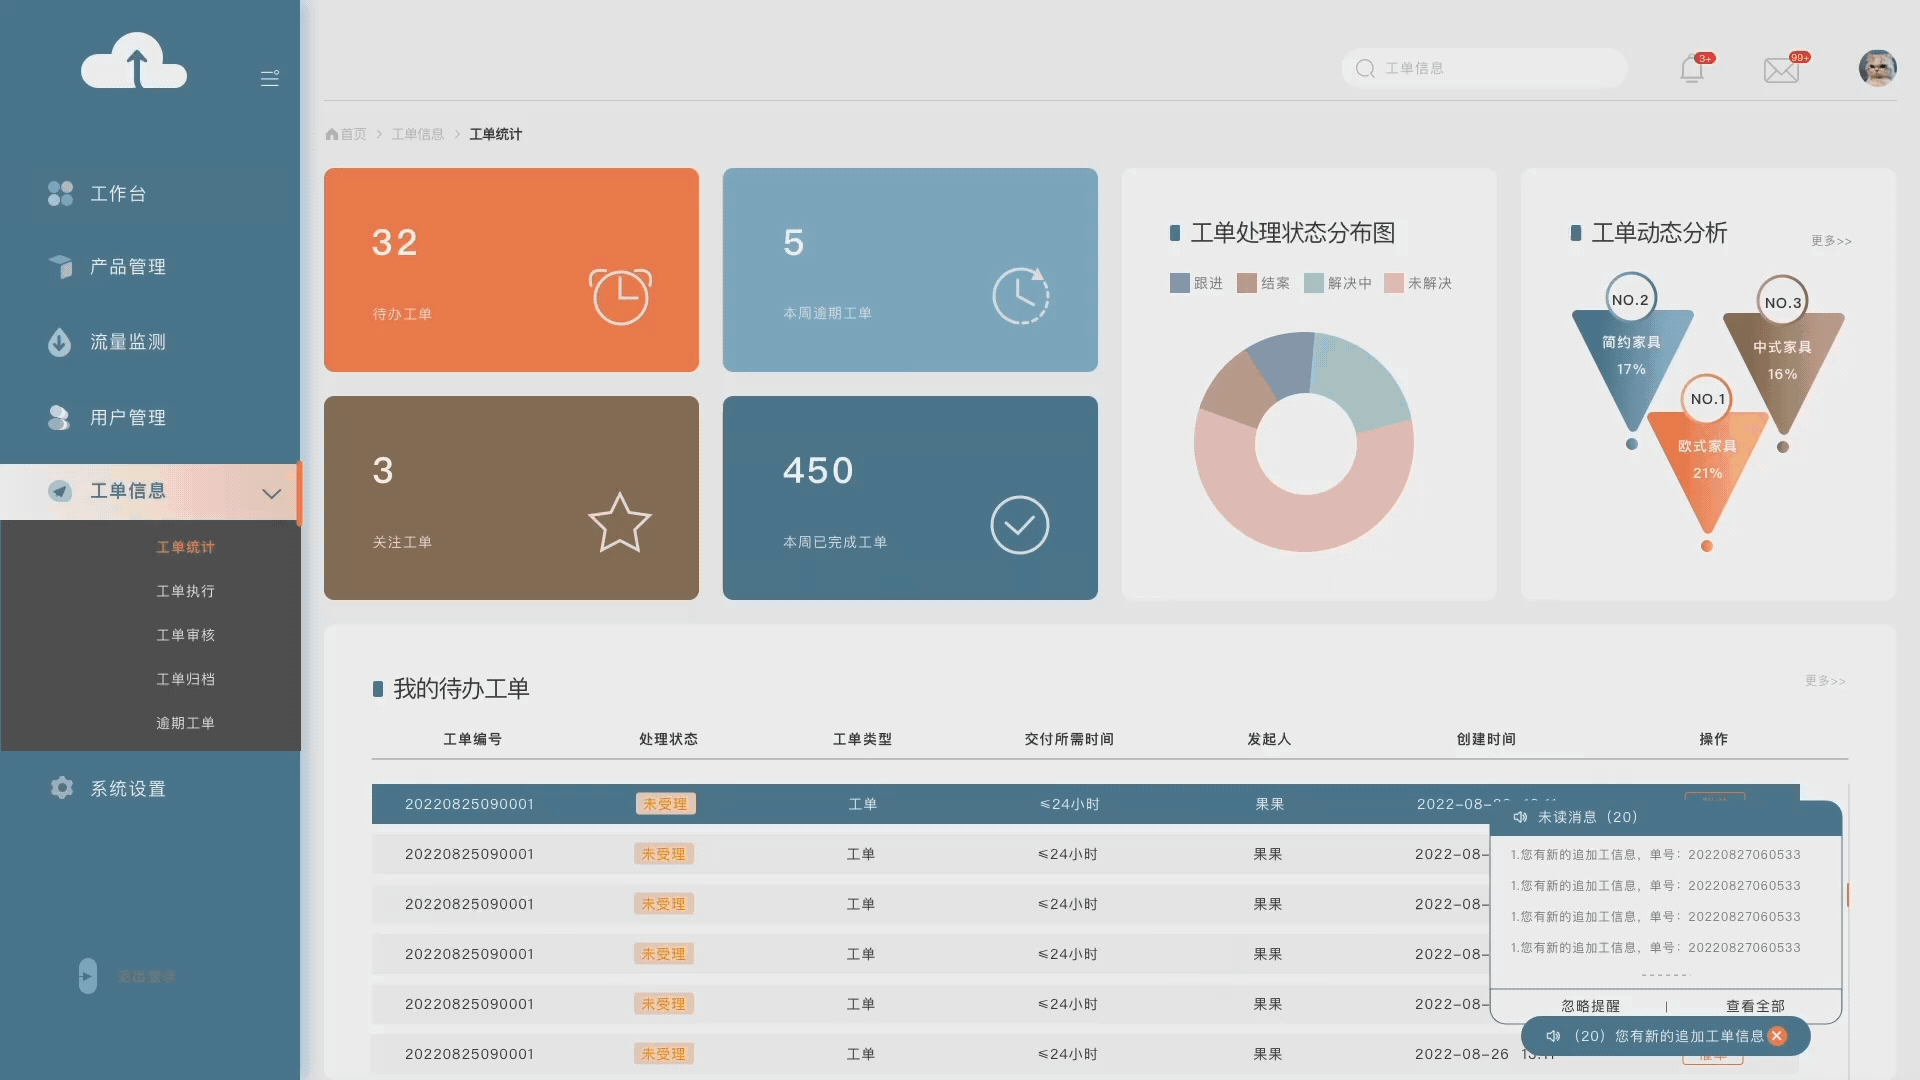Click the star icon on 关注工单 card

(x=619, y=523)
